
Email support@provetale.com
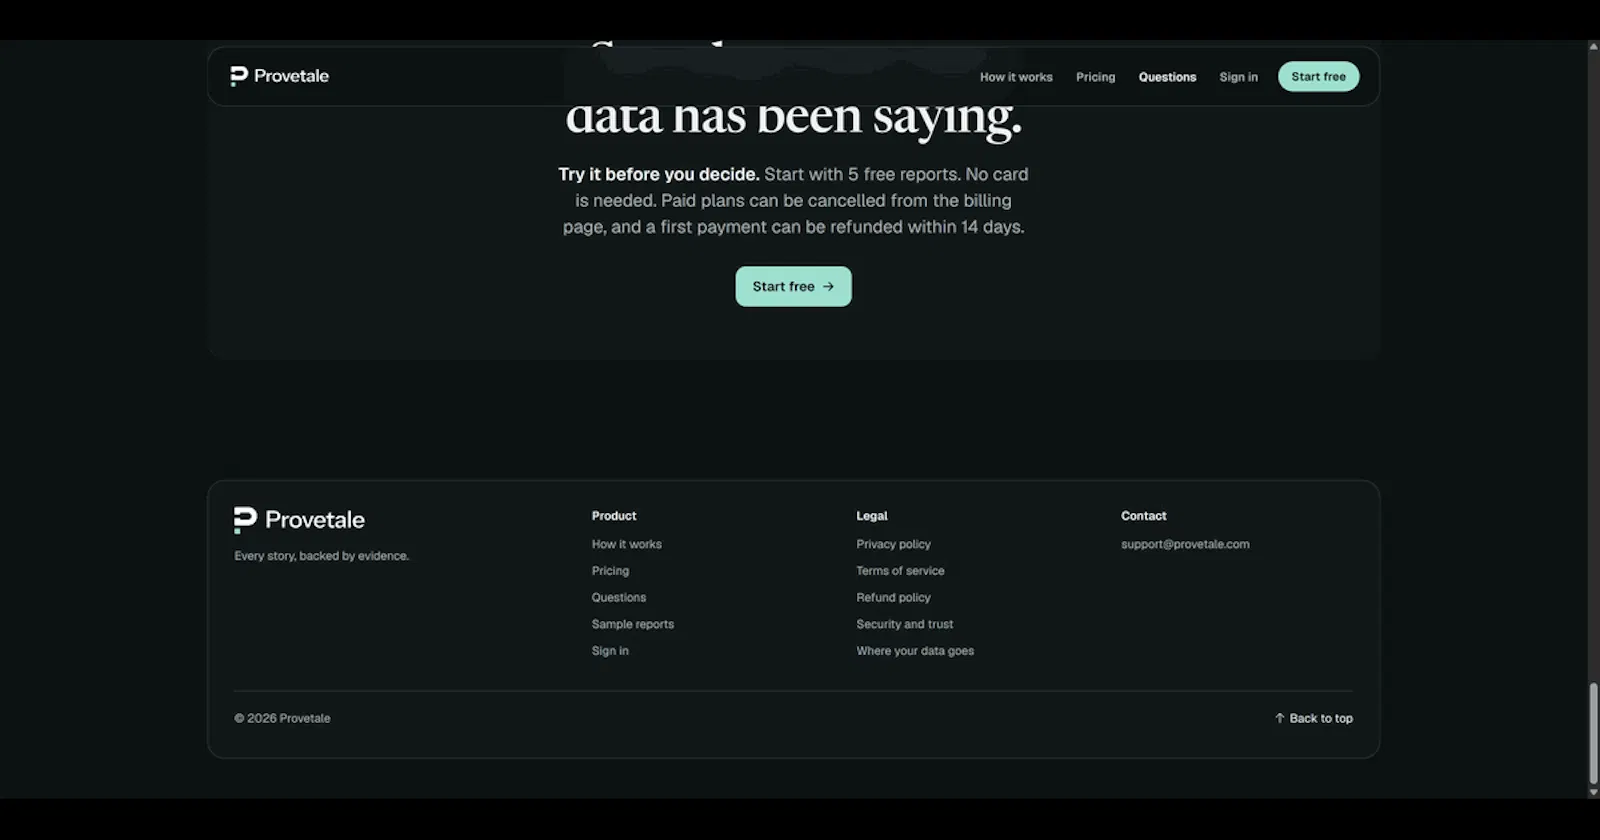click(x=1185, y=544)
